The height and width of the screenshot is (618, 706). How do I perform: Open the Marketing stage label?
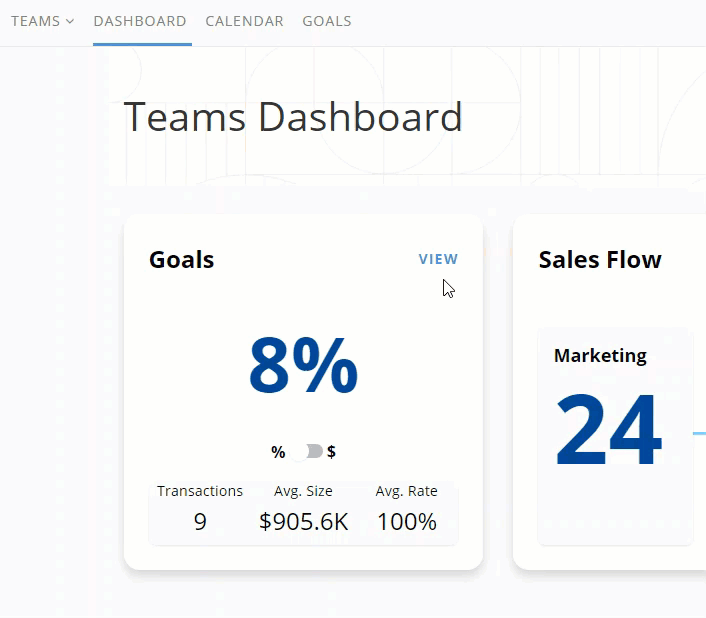pyautogui.click(x=600, y=355)
